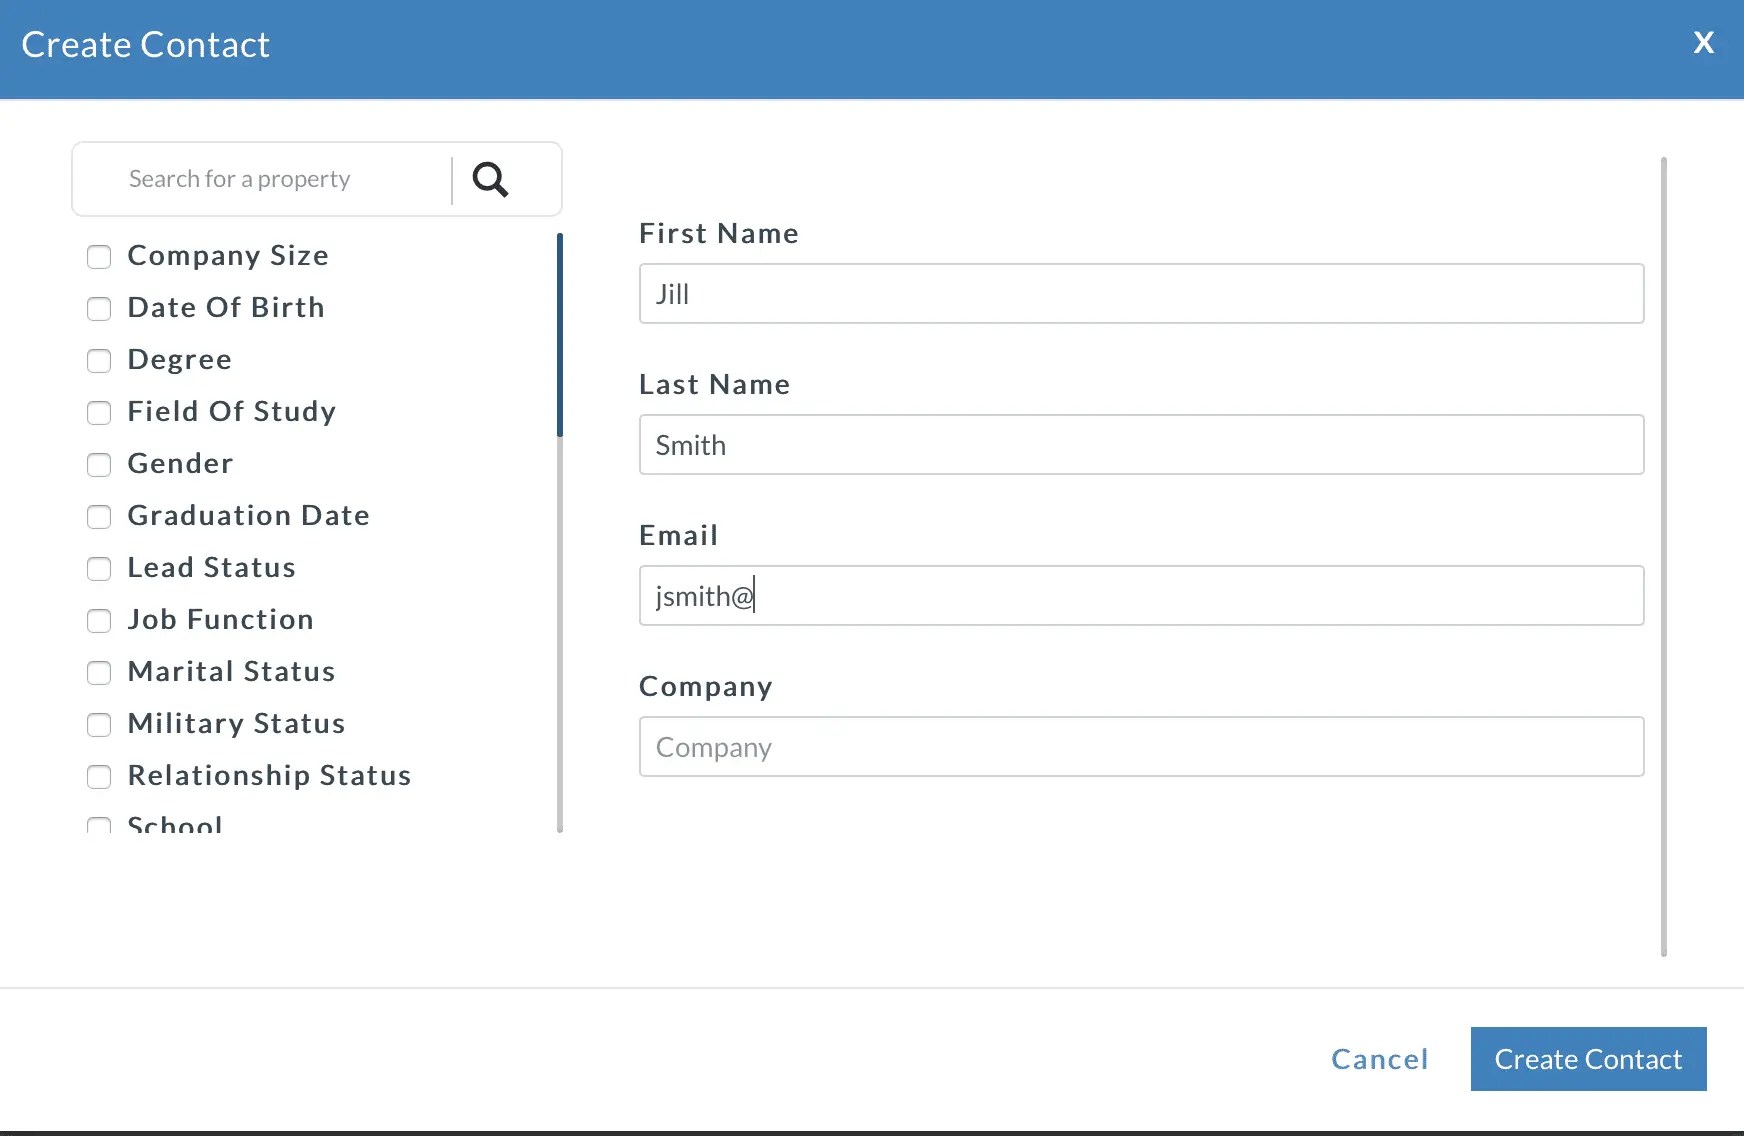Focus the Company input field
This screenshot has height=1136, width=1744.
coord(1141,747)
